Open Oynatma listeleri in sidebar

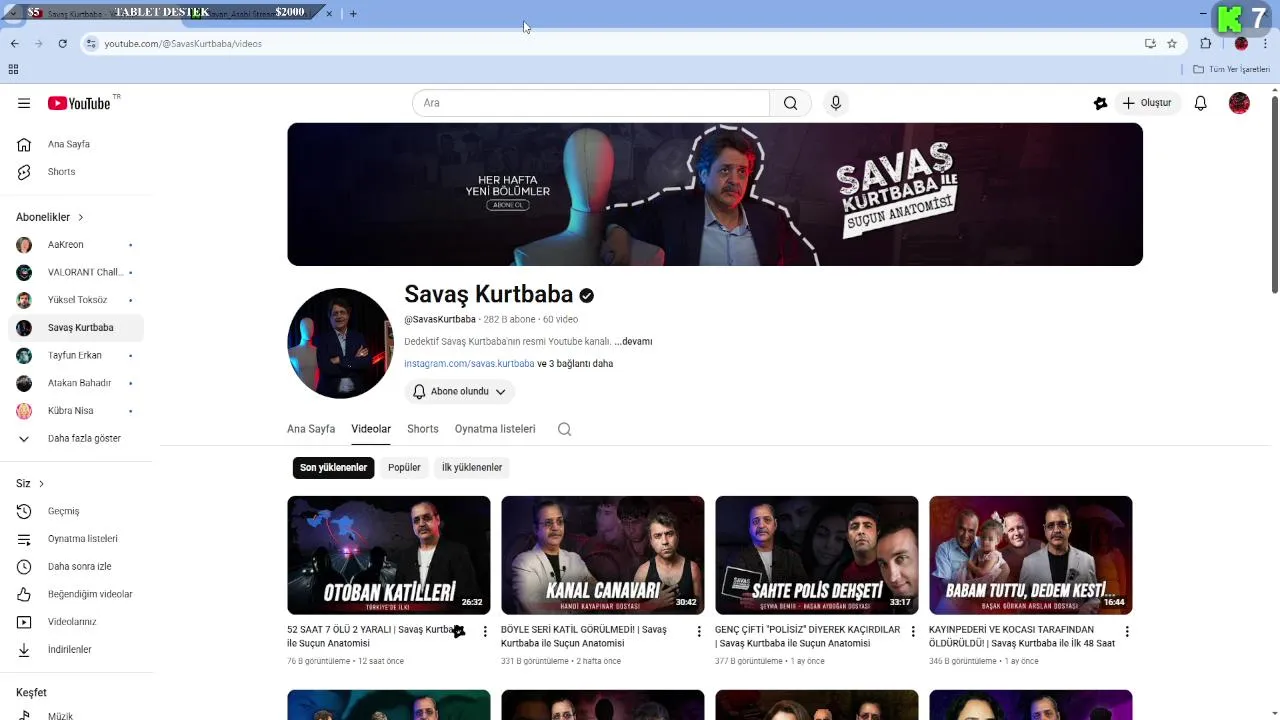click(76, 539)
